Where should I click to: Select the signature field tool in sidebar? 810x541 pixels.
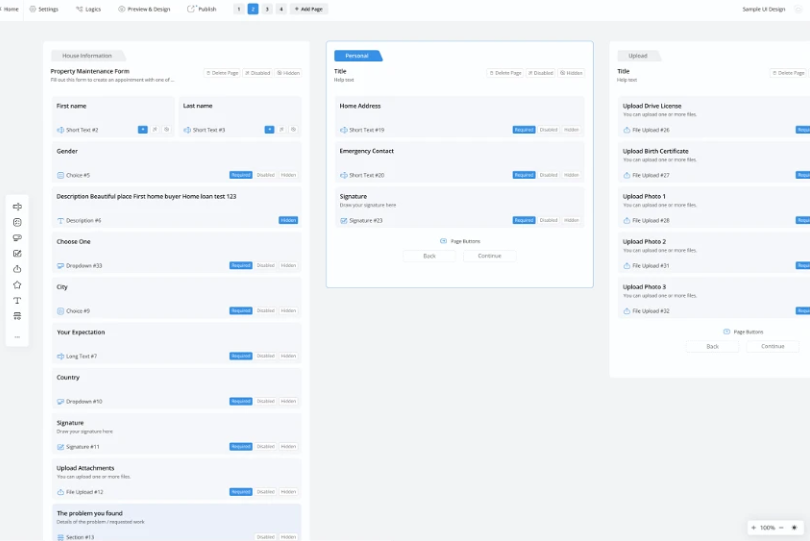[17, 253]
